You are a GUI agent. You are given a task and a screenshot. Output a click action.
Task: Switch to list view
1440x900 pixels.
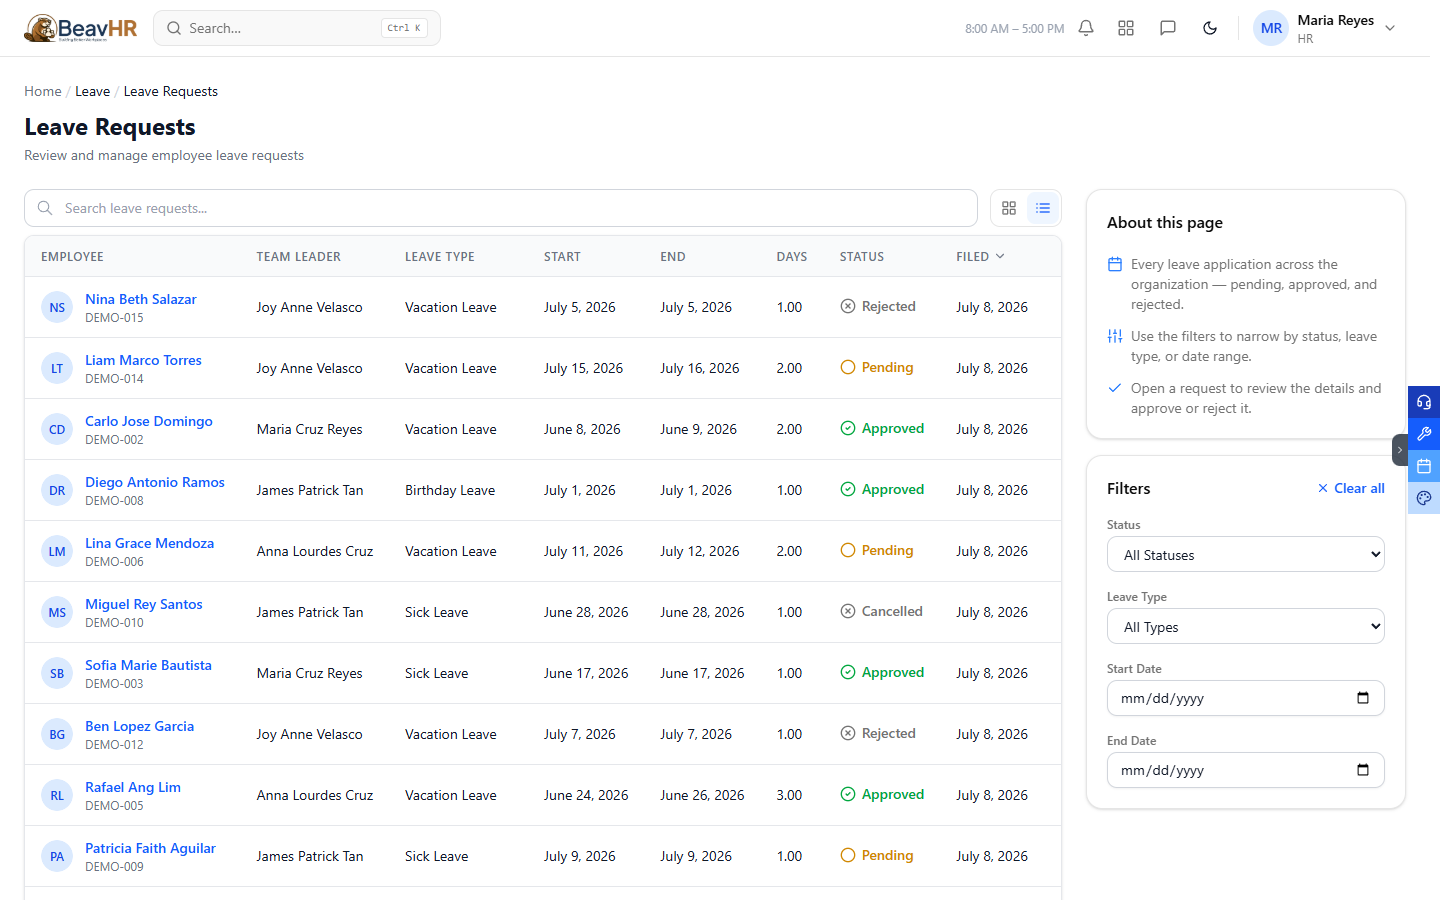(x=1043, y=208)
